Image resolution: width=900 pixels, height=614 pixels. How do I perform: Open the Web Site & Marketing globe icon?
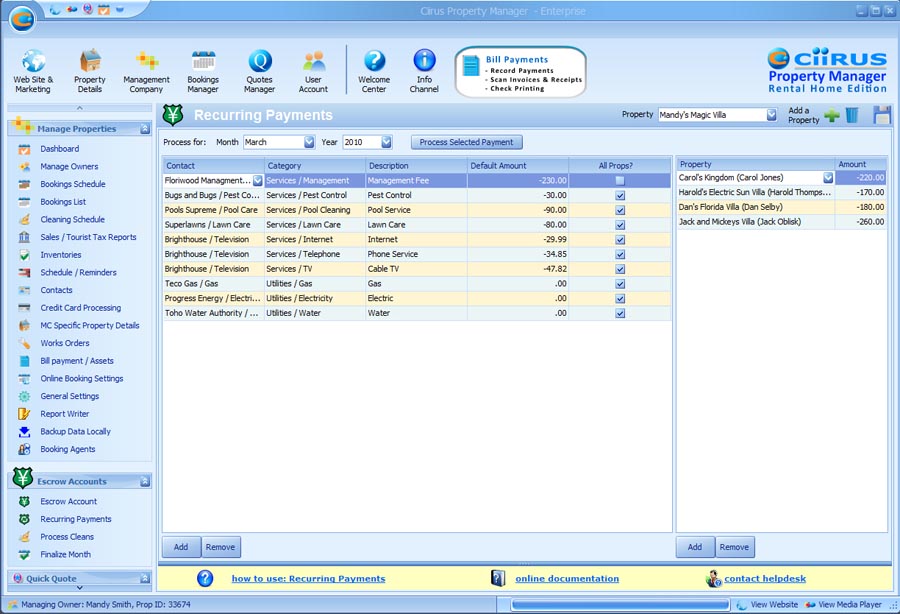(x=33, y=61)
